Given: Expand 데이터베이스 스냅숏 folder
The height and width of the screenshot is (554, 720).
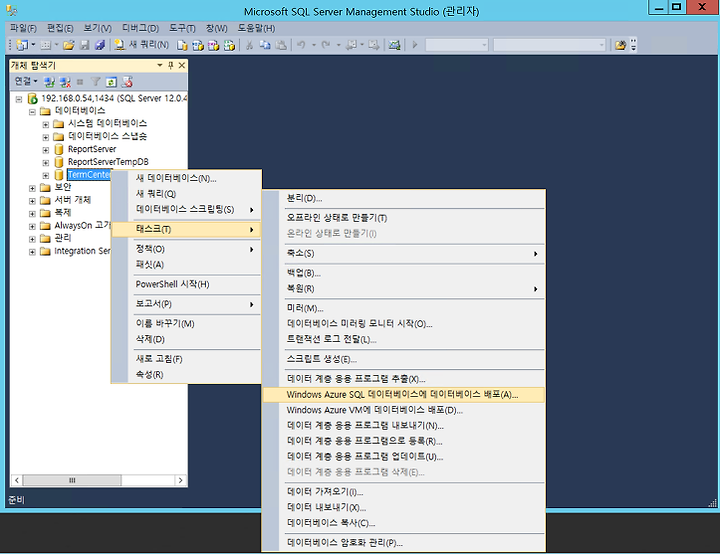Looking at the screenshot, I should (45, 137).
